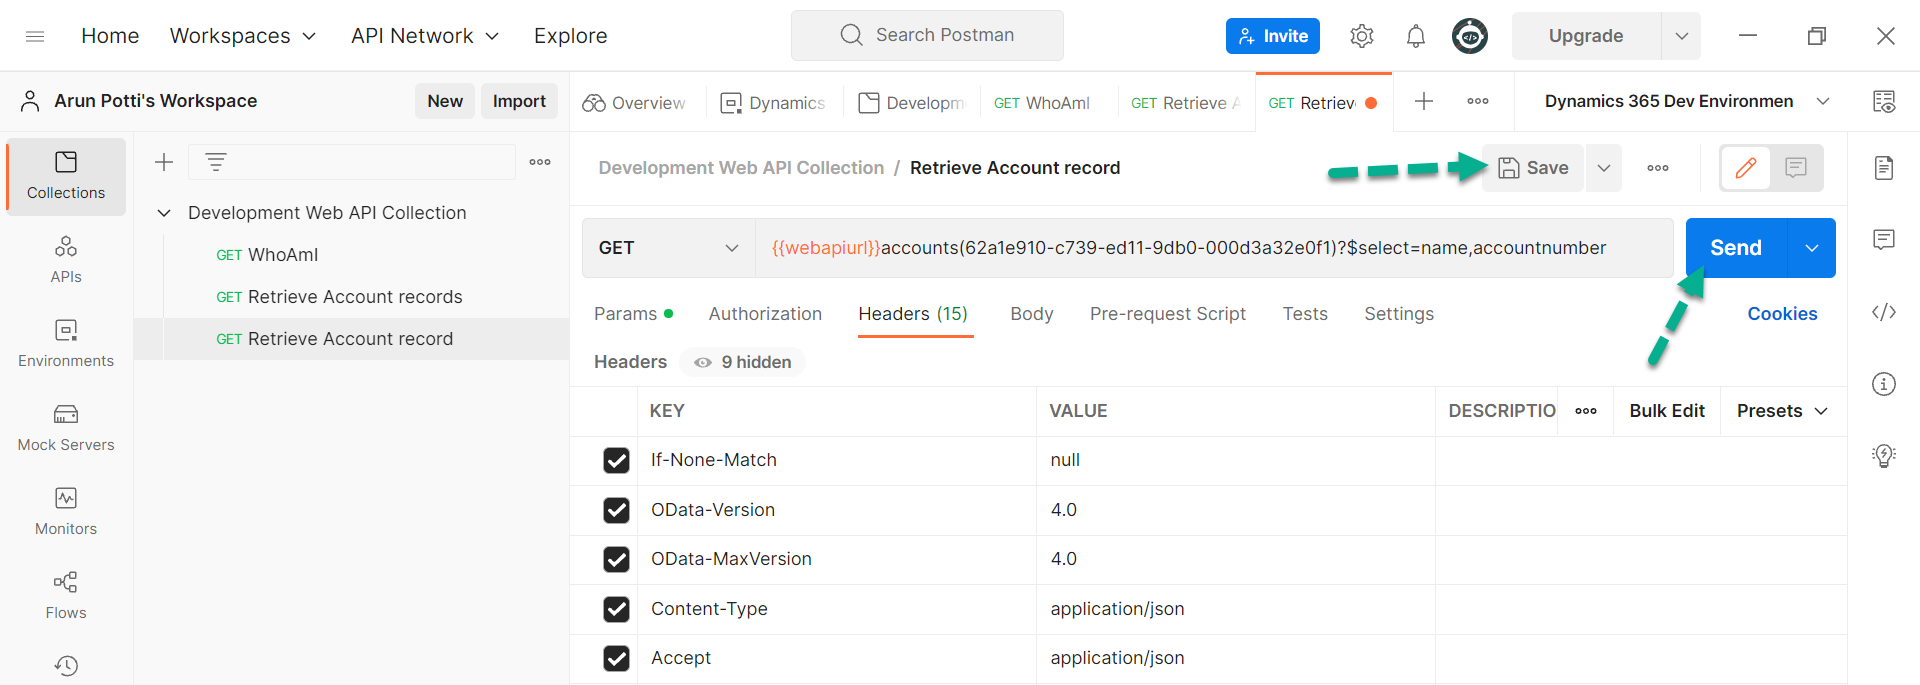The width and height of the screenshot is (1920, 685).
Task: Open the Dynamics 365 Dev Environment selector
Action: click(1686, 101)
